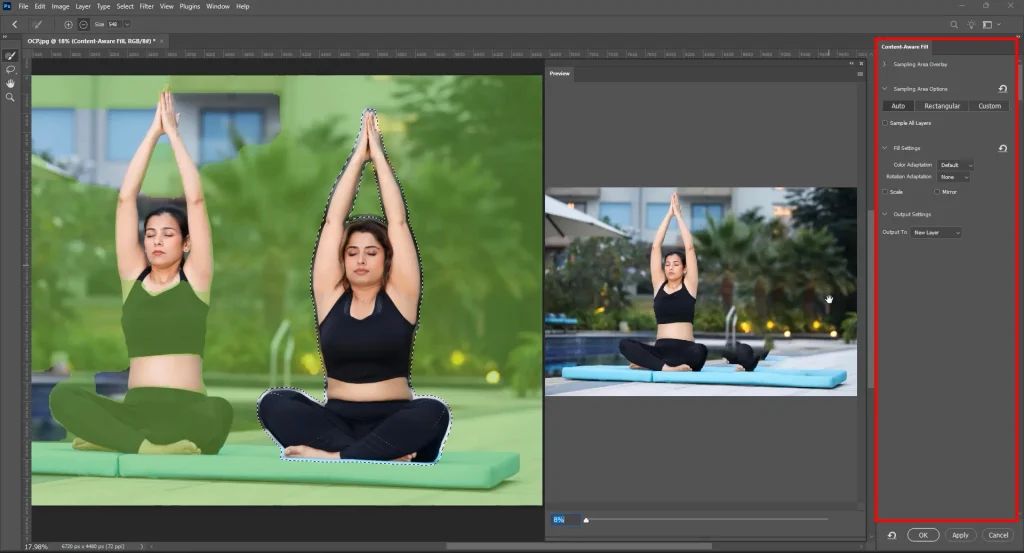Choose Rectangular sampling area option

tap(942, 106)
